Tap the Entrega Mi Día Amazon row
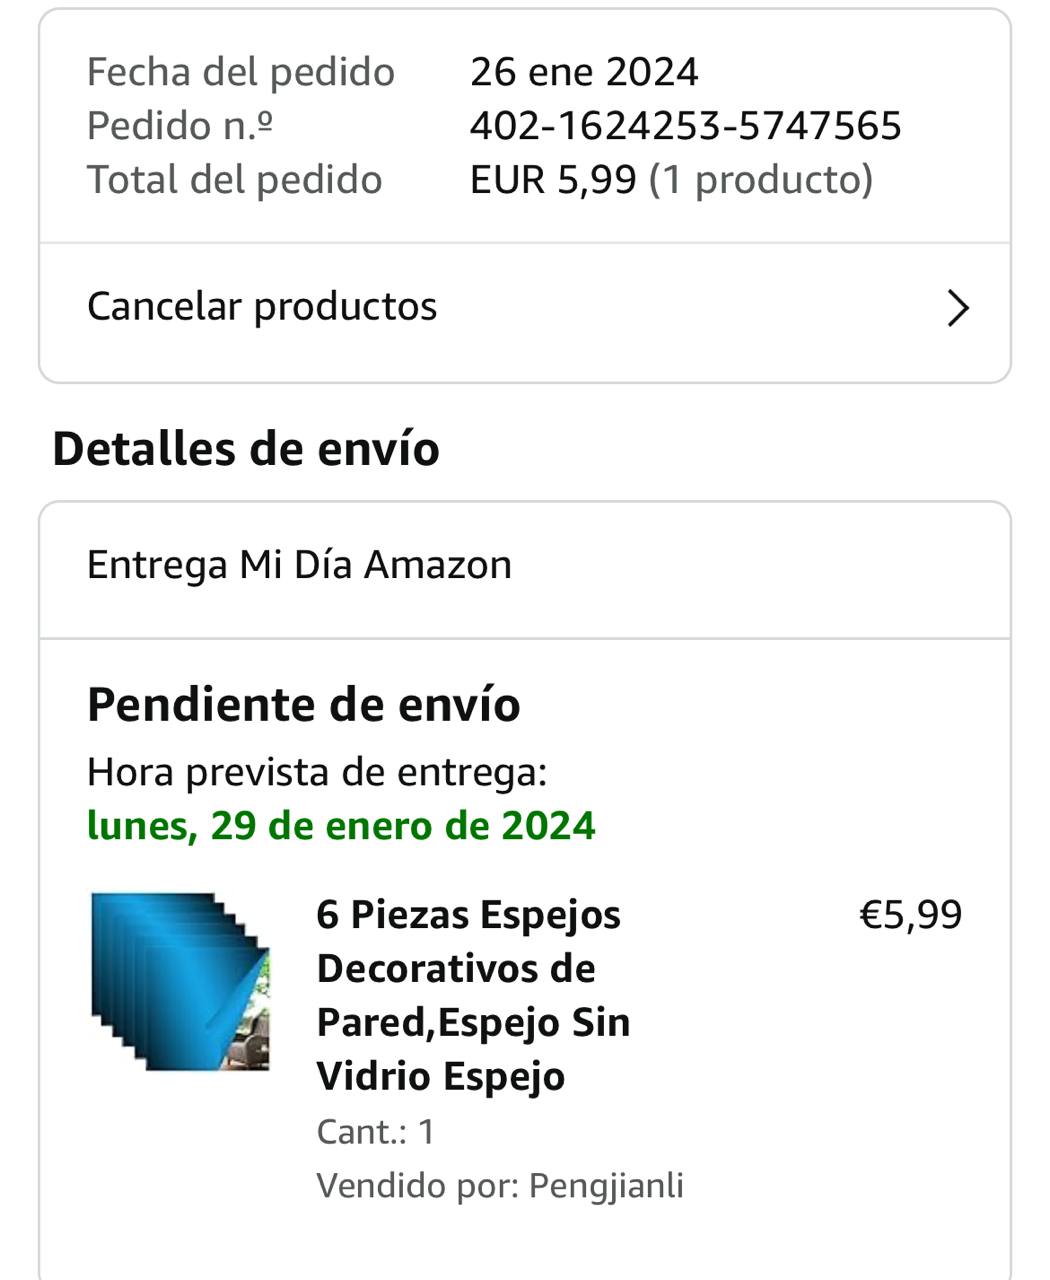This screenshot has height=1280, width=1050. click(x=525, y=566)
